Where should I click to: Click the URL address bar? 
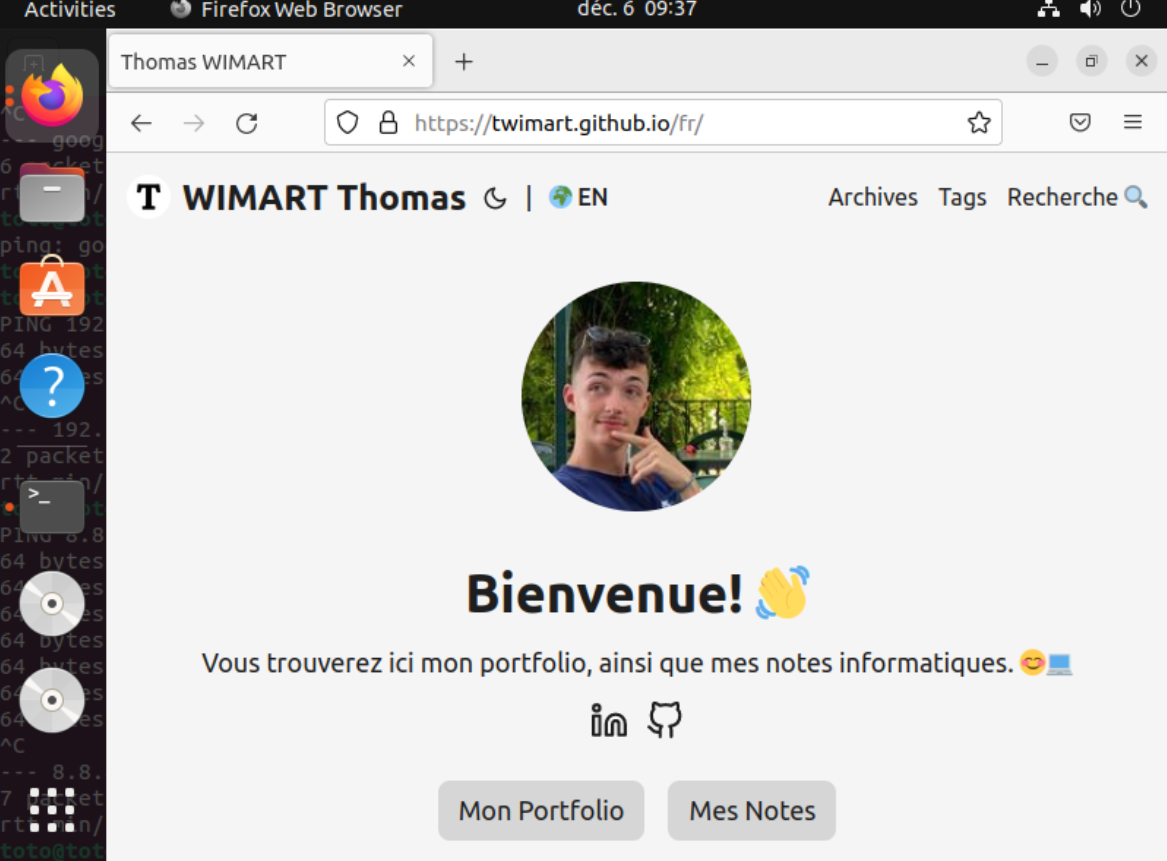pyautogui.click(x=662, y=122)
